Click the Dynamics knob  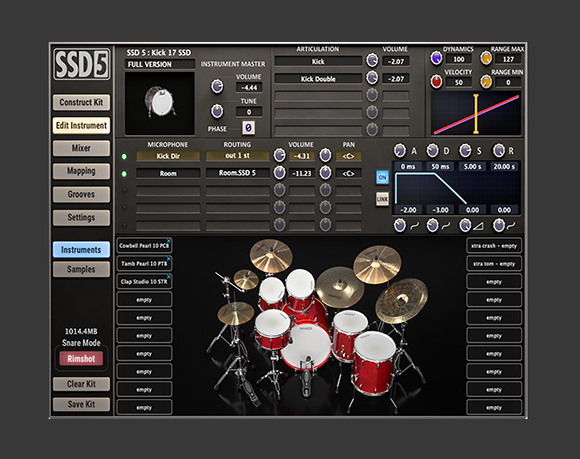(x=436, y=58)
